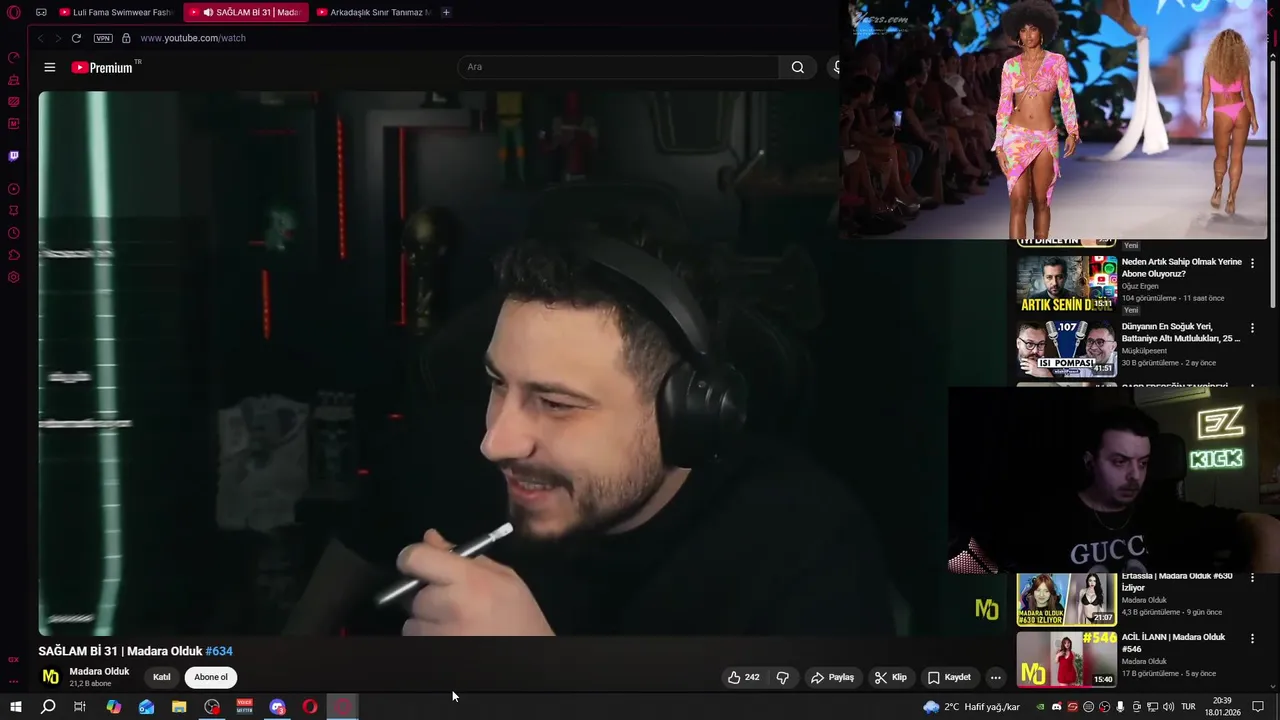
Task: Open the Player icon in Opera sidebar
Action: [x=14, y=189]
